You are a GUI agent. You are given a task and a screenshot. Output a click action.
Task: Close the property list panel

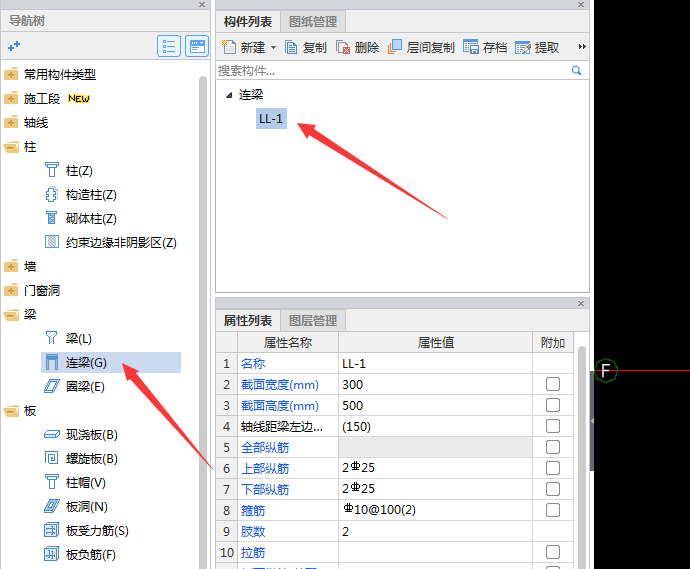coord(581,304)
